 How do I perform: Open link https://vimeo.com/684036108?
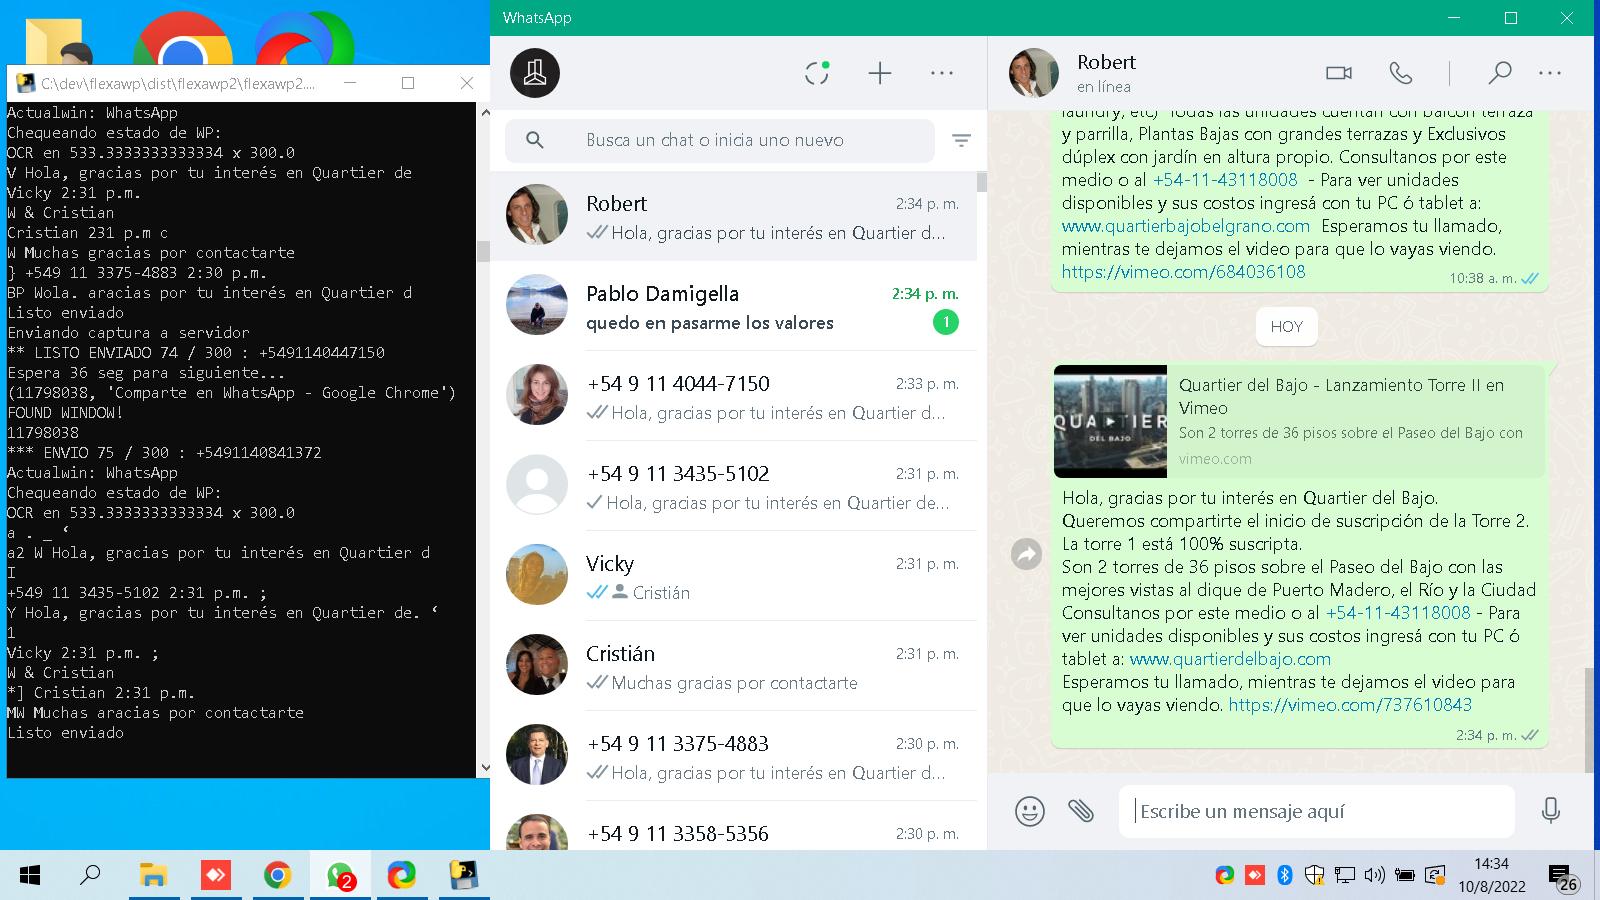pos(1183,271)
